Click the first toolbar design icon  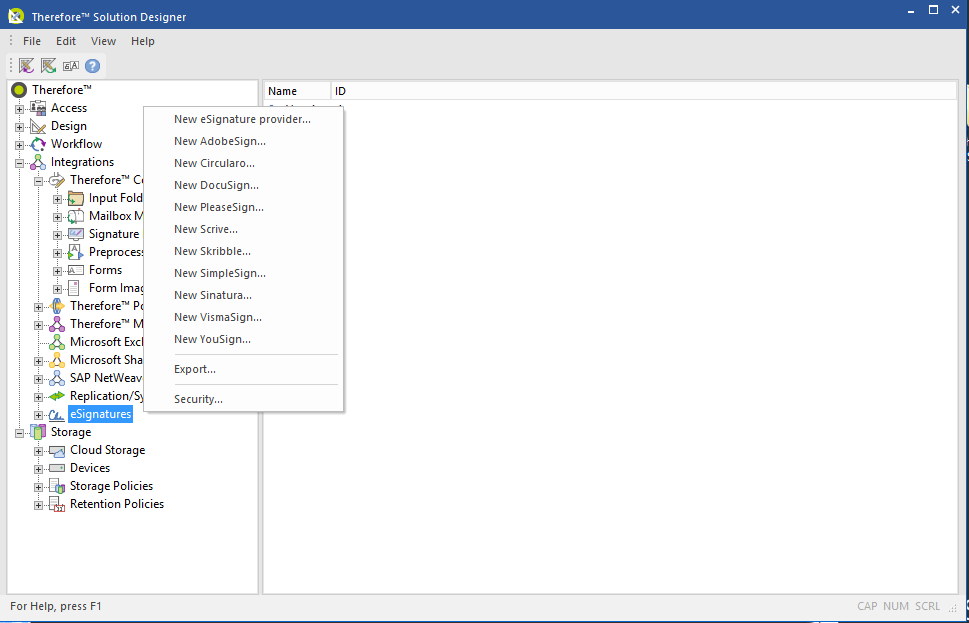click(27, 66)
